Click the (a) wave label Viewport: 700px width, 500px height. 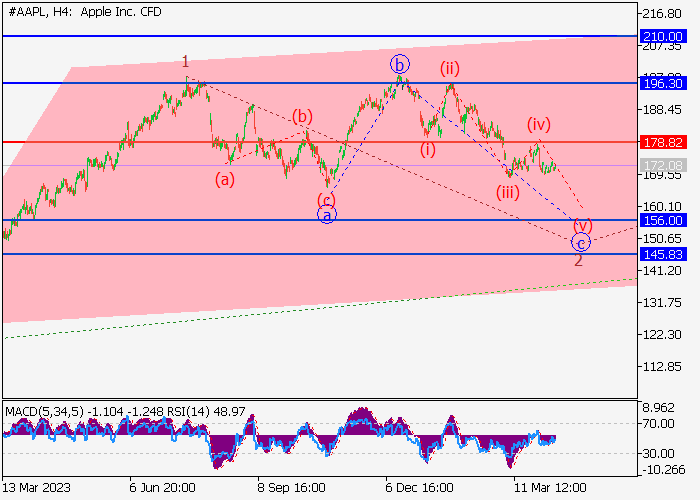coord(225,180)
